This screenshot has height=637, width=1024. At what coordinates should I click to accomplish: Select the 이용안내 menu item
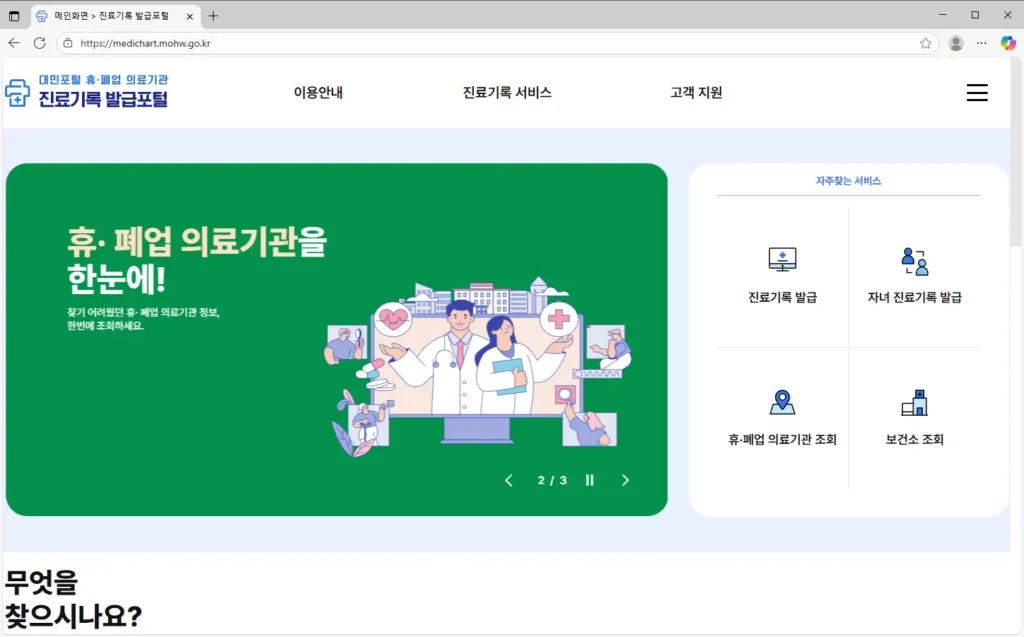pos(321,91)
